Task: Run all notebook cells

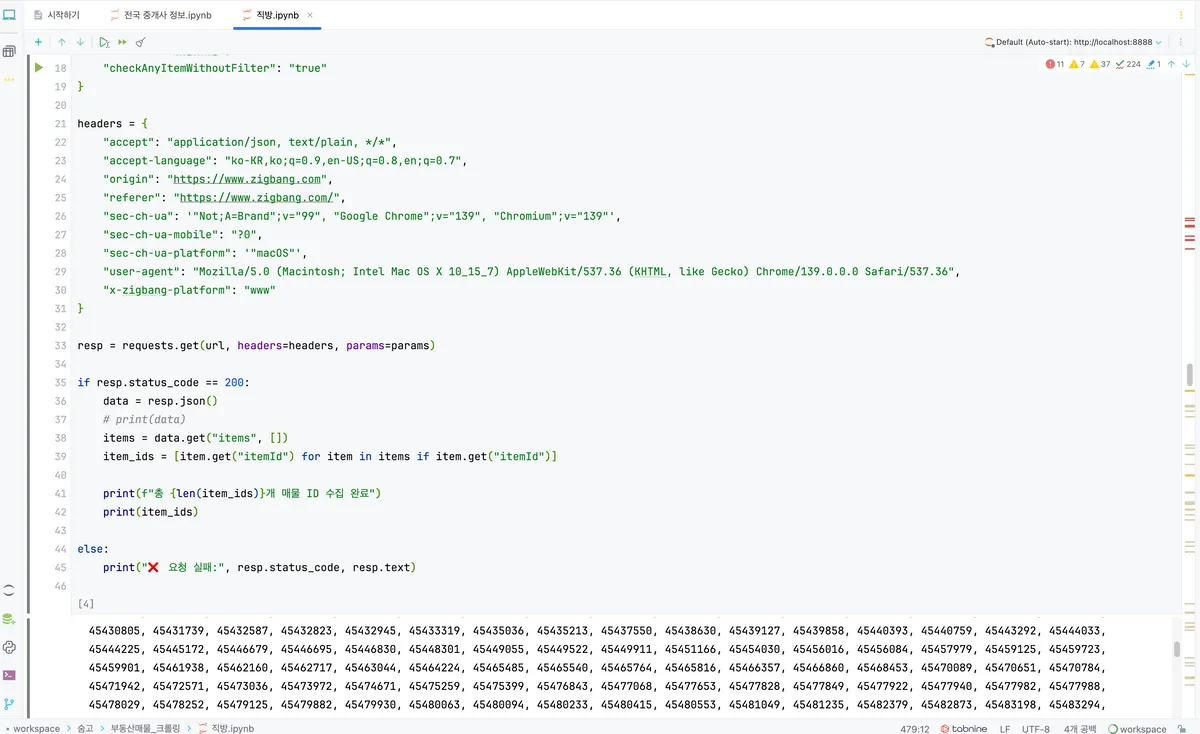Action: click(122, 42)
